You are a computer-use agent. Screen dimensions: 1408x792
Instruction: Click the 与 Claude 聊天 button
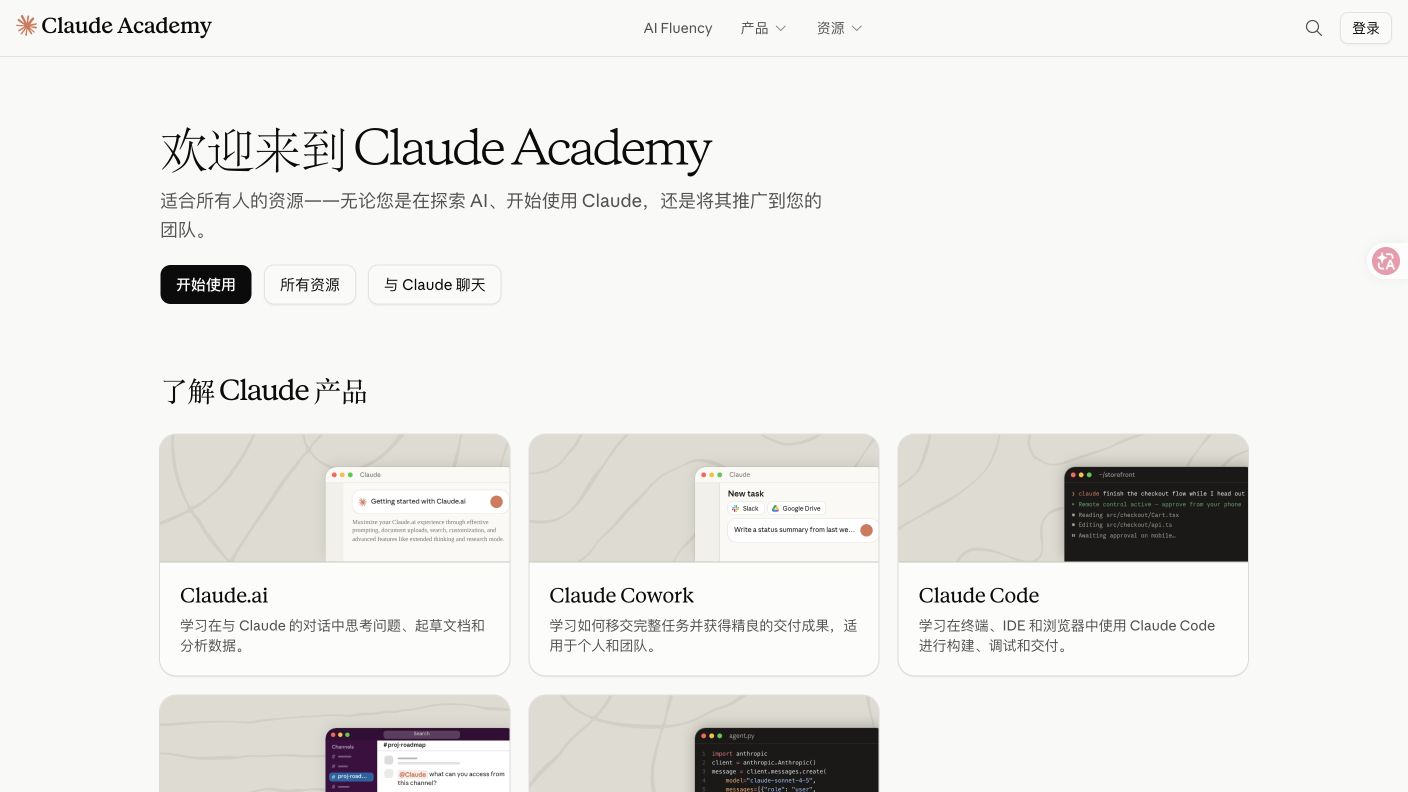click(x=434, y=285)
